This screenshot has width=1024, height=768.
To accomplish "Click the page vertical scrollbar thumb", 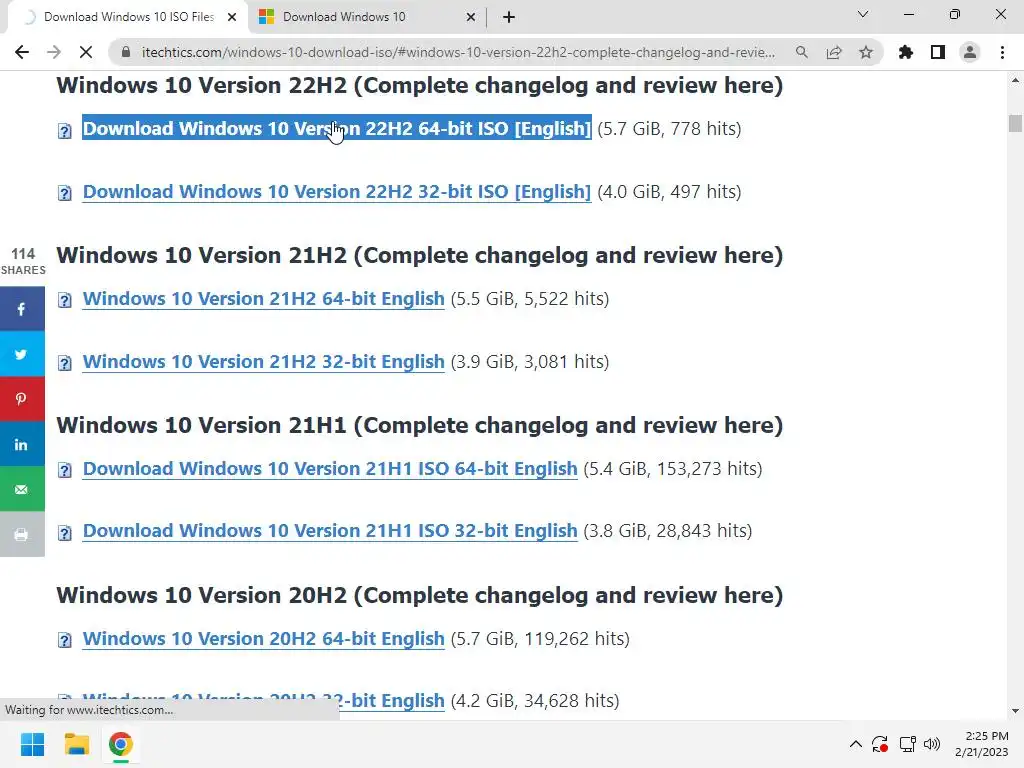I will click(1015, 123).
